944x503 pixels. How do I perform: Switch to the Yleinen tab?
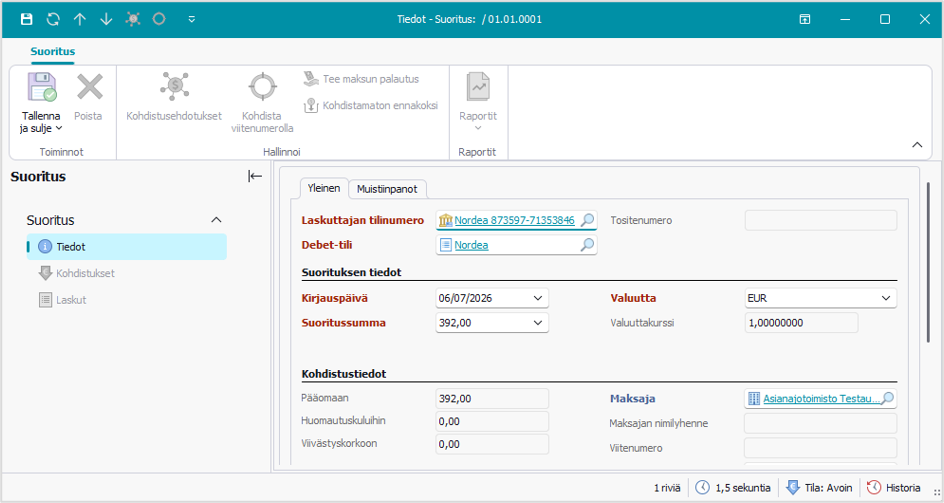pos(324,188)
